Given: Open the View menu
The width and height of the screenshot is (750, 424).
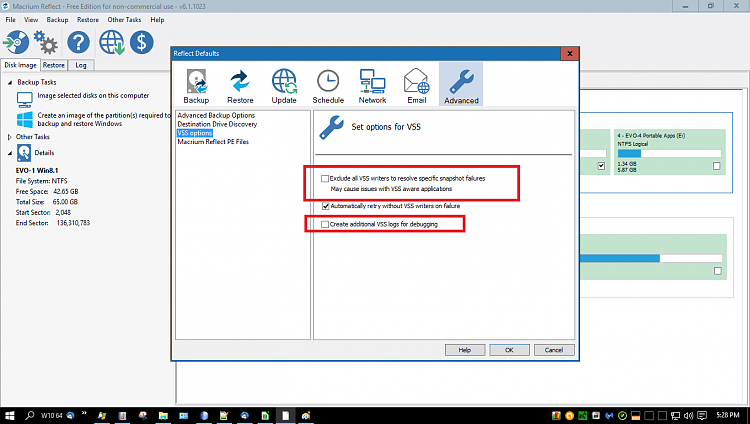Looking at the screenshot, I should (31, 20).
